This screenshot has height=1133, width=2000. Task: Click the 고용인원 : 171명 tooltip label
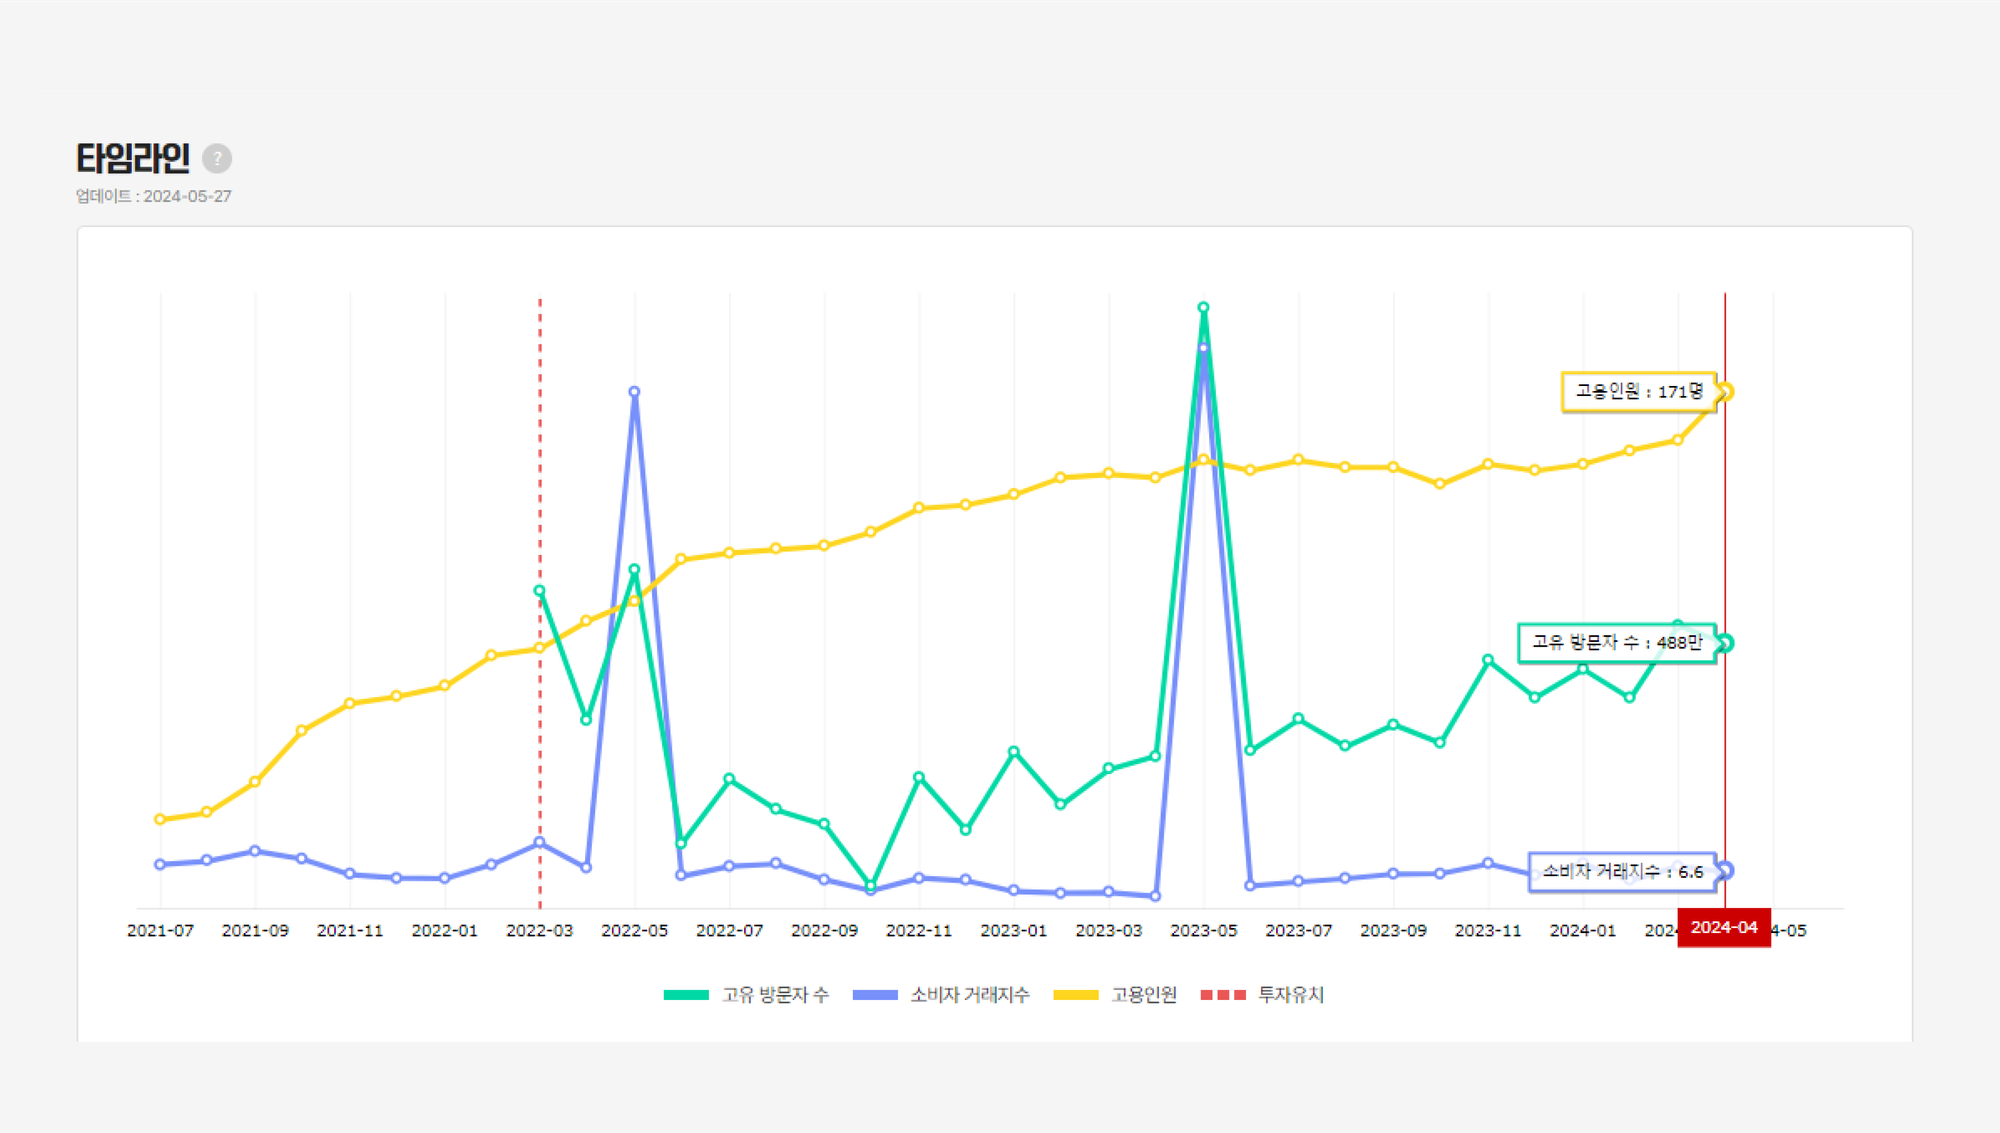pyautogui.click(x=1639, y=391)
